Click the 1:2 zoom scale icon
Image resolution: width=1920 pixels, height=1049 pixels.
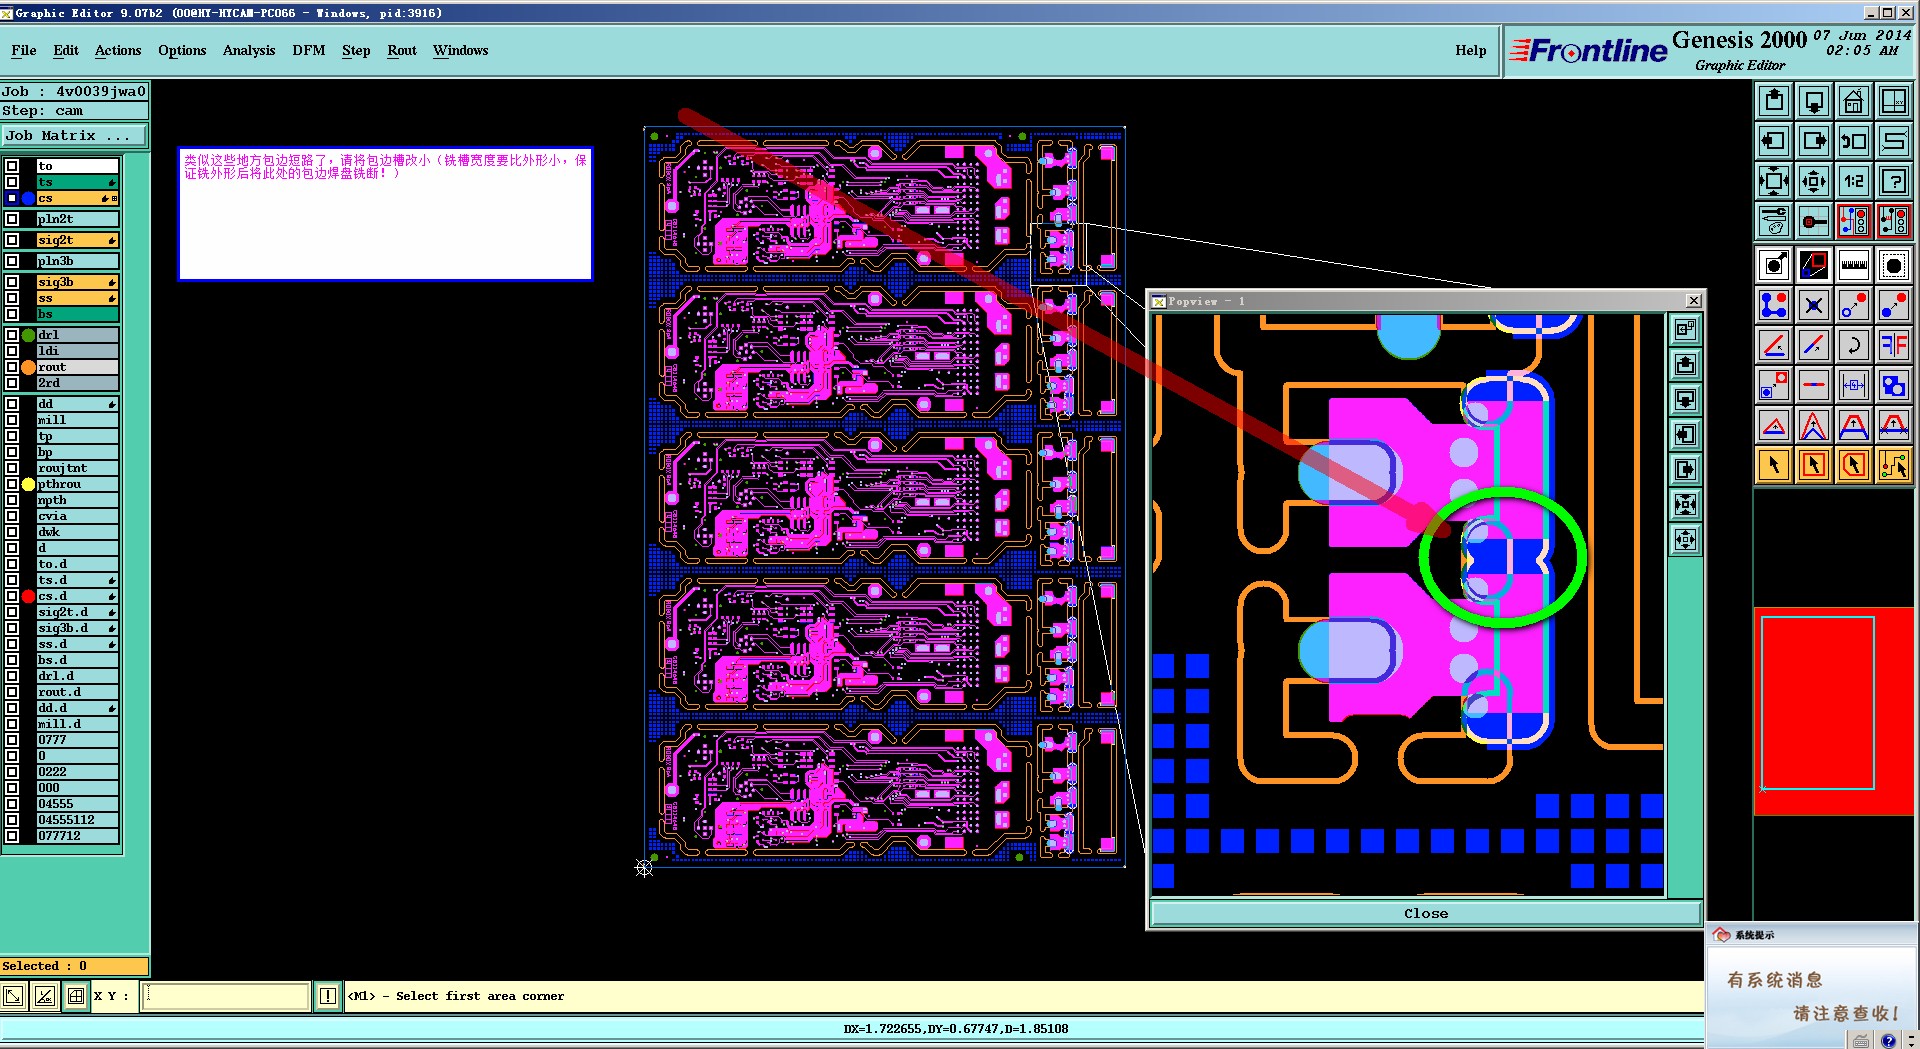1854,181
